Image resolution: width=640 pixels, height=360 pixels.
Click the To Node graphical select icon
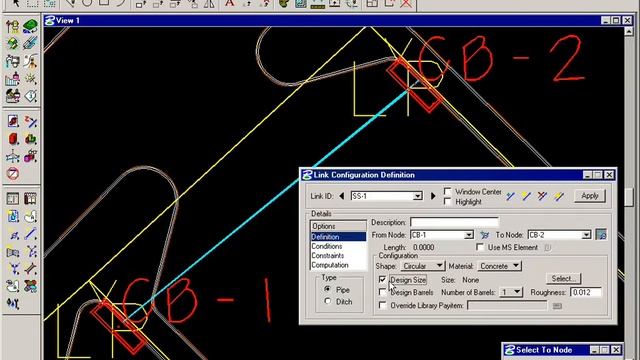601,235
